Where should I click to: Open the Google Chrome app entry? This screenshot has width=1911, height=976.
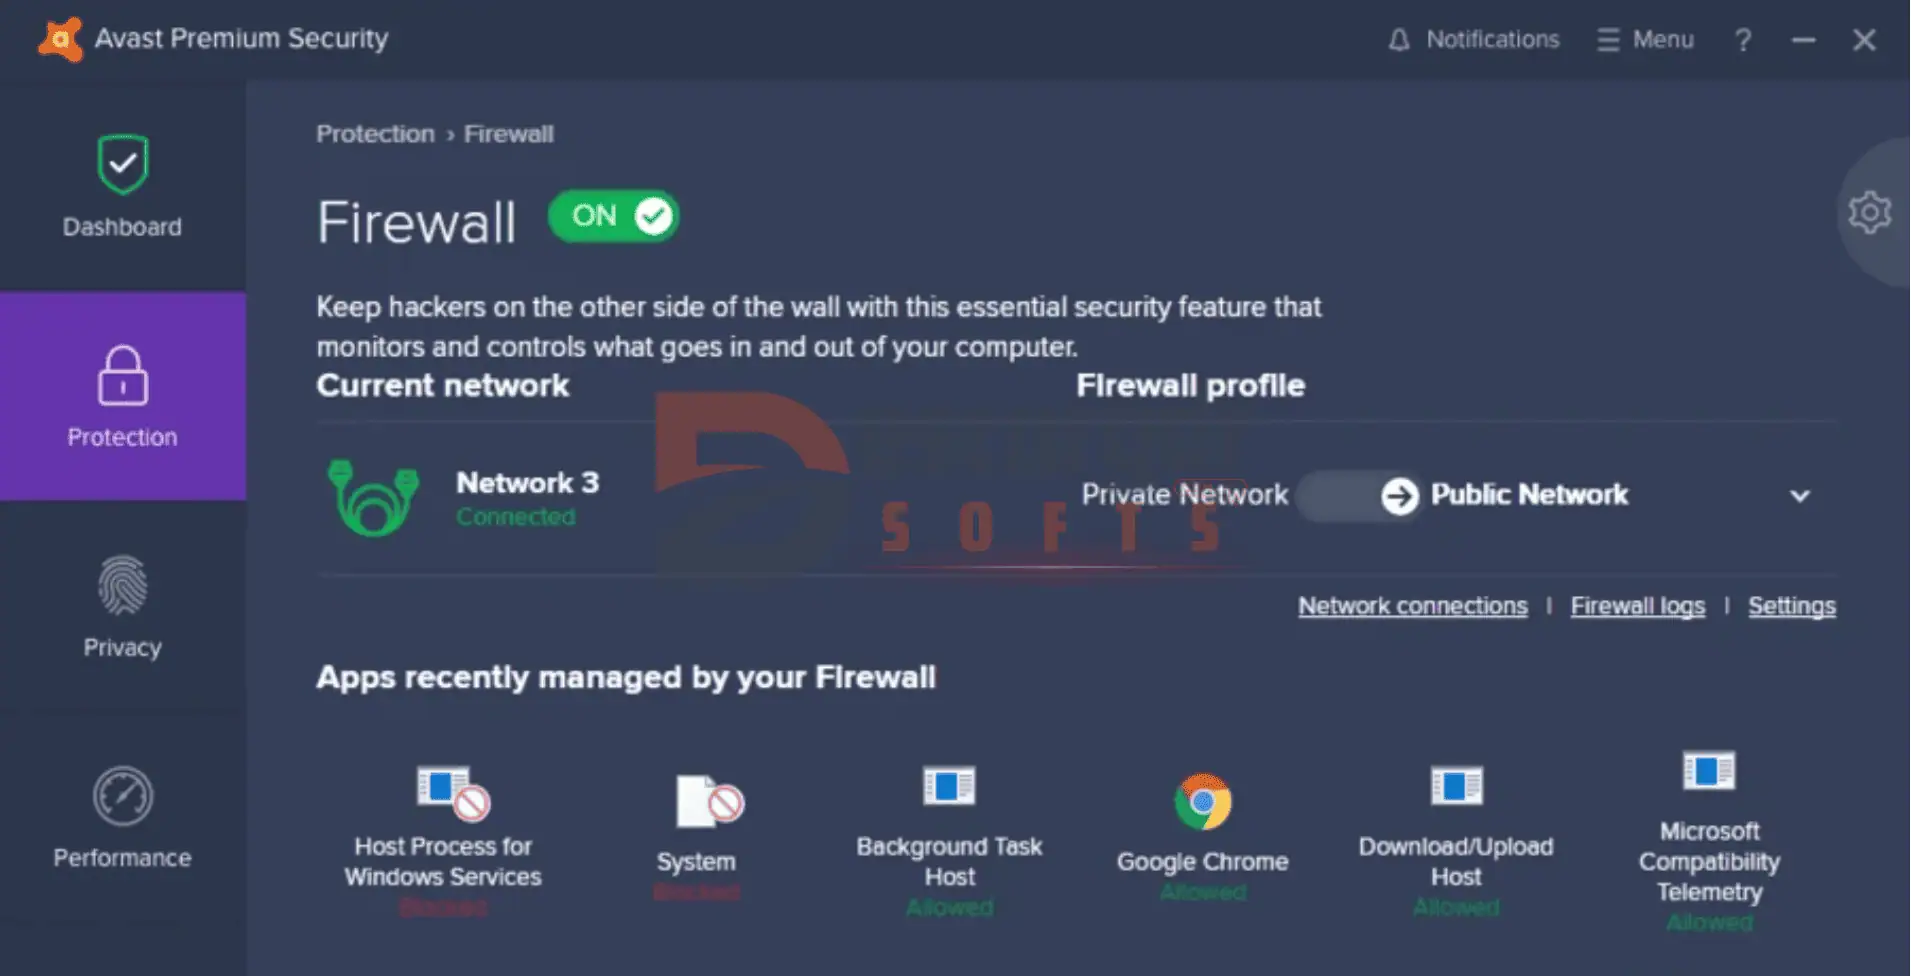click(1202, 801)
